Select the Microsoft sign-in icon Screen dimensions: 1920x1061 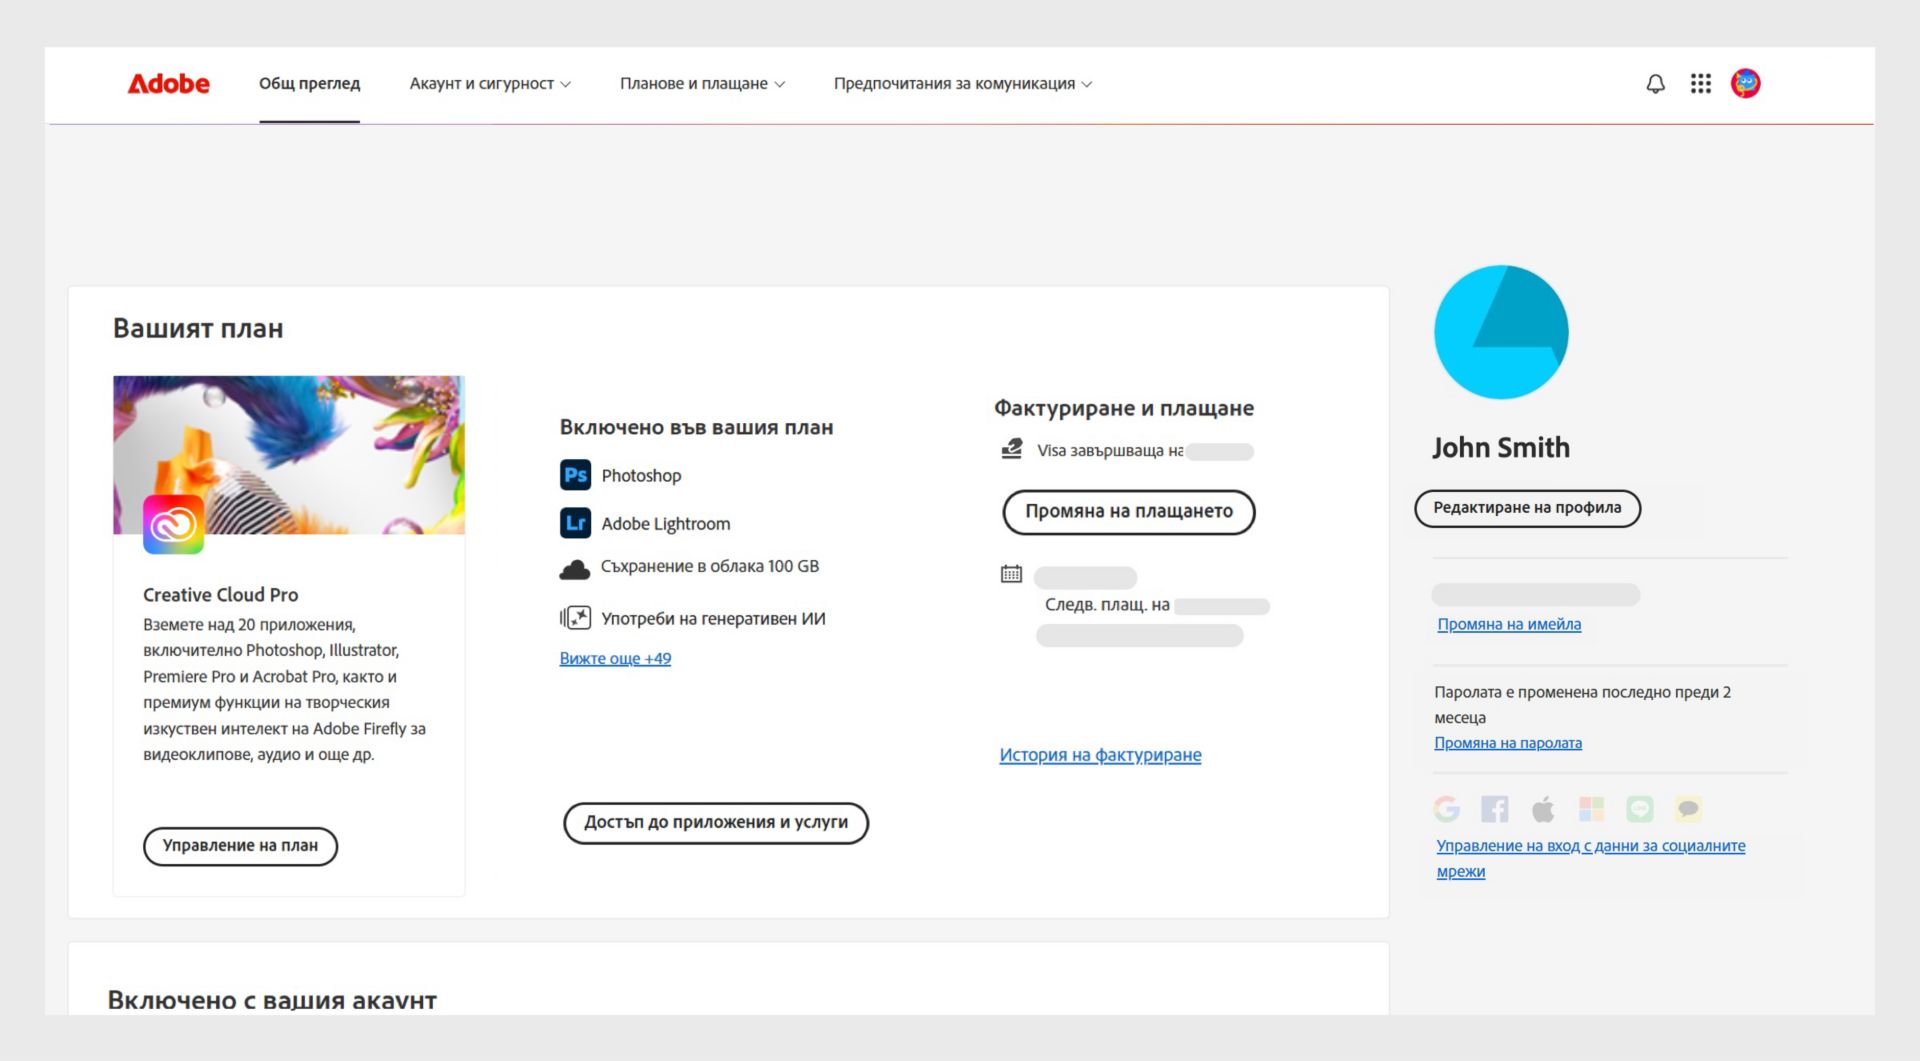click(1590, 809)
